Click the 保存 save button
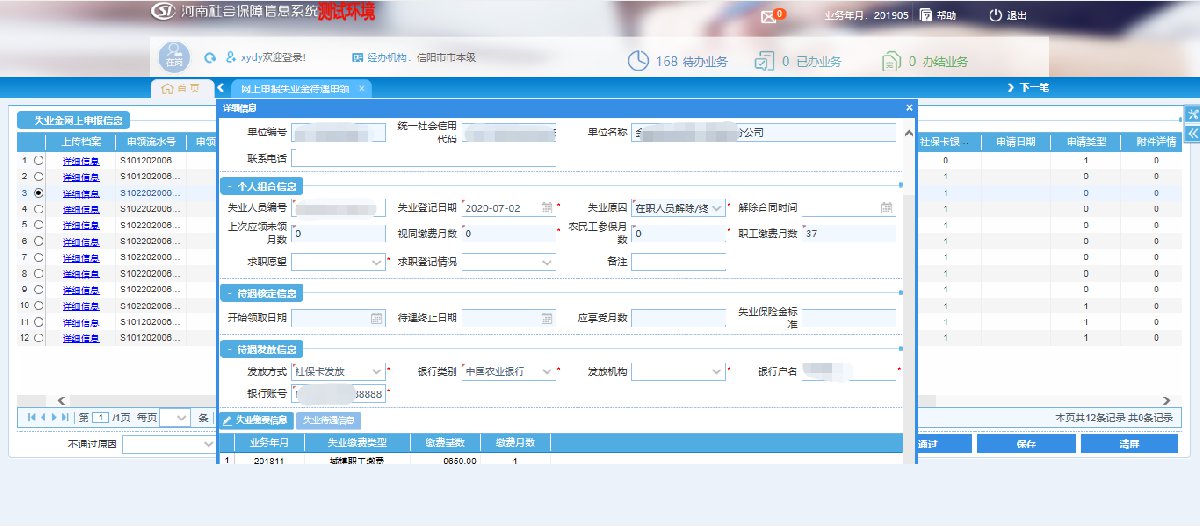 (x=1024, y=444)
